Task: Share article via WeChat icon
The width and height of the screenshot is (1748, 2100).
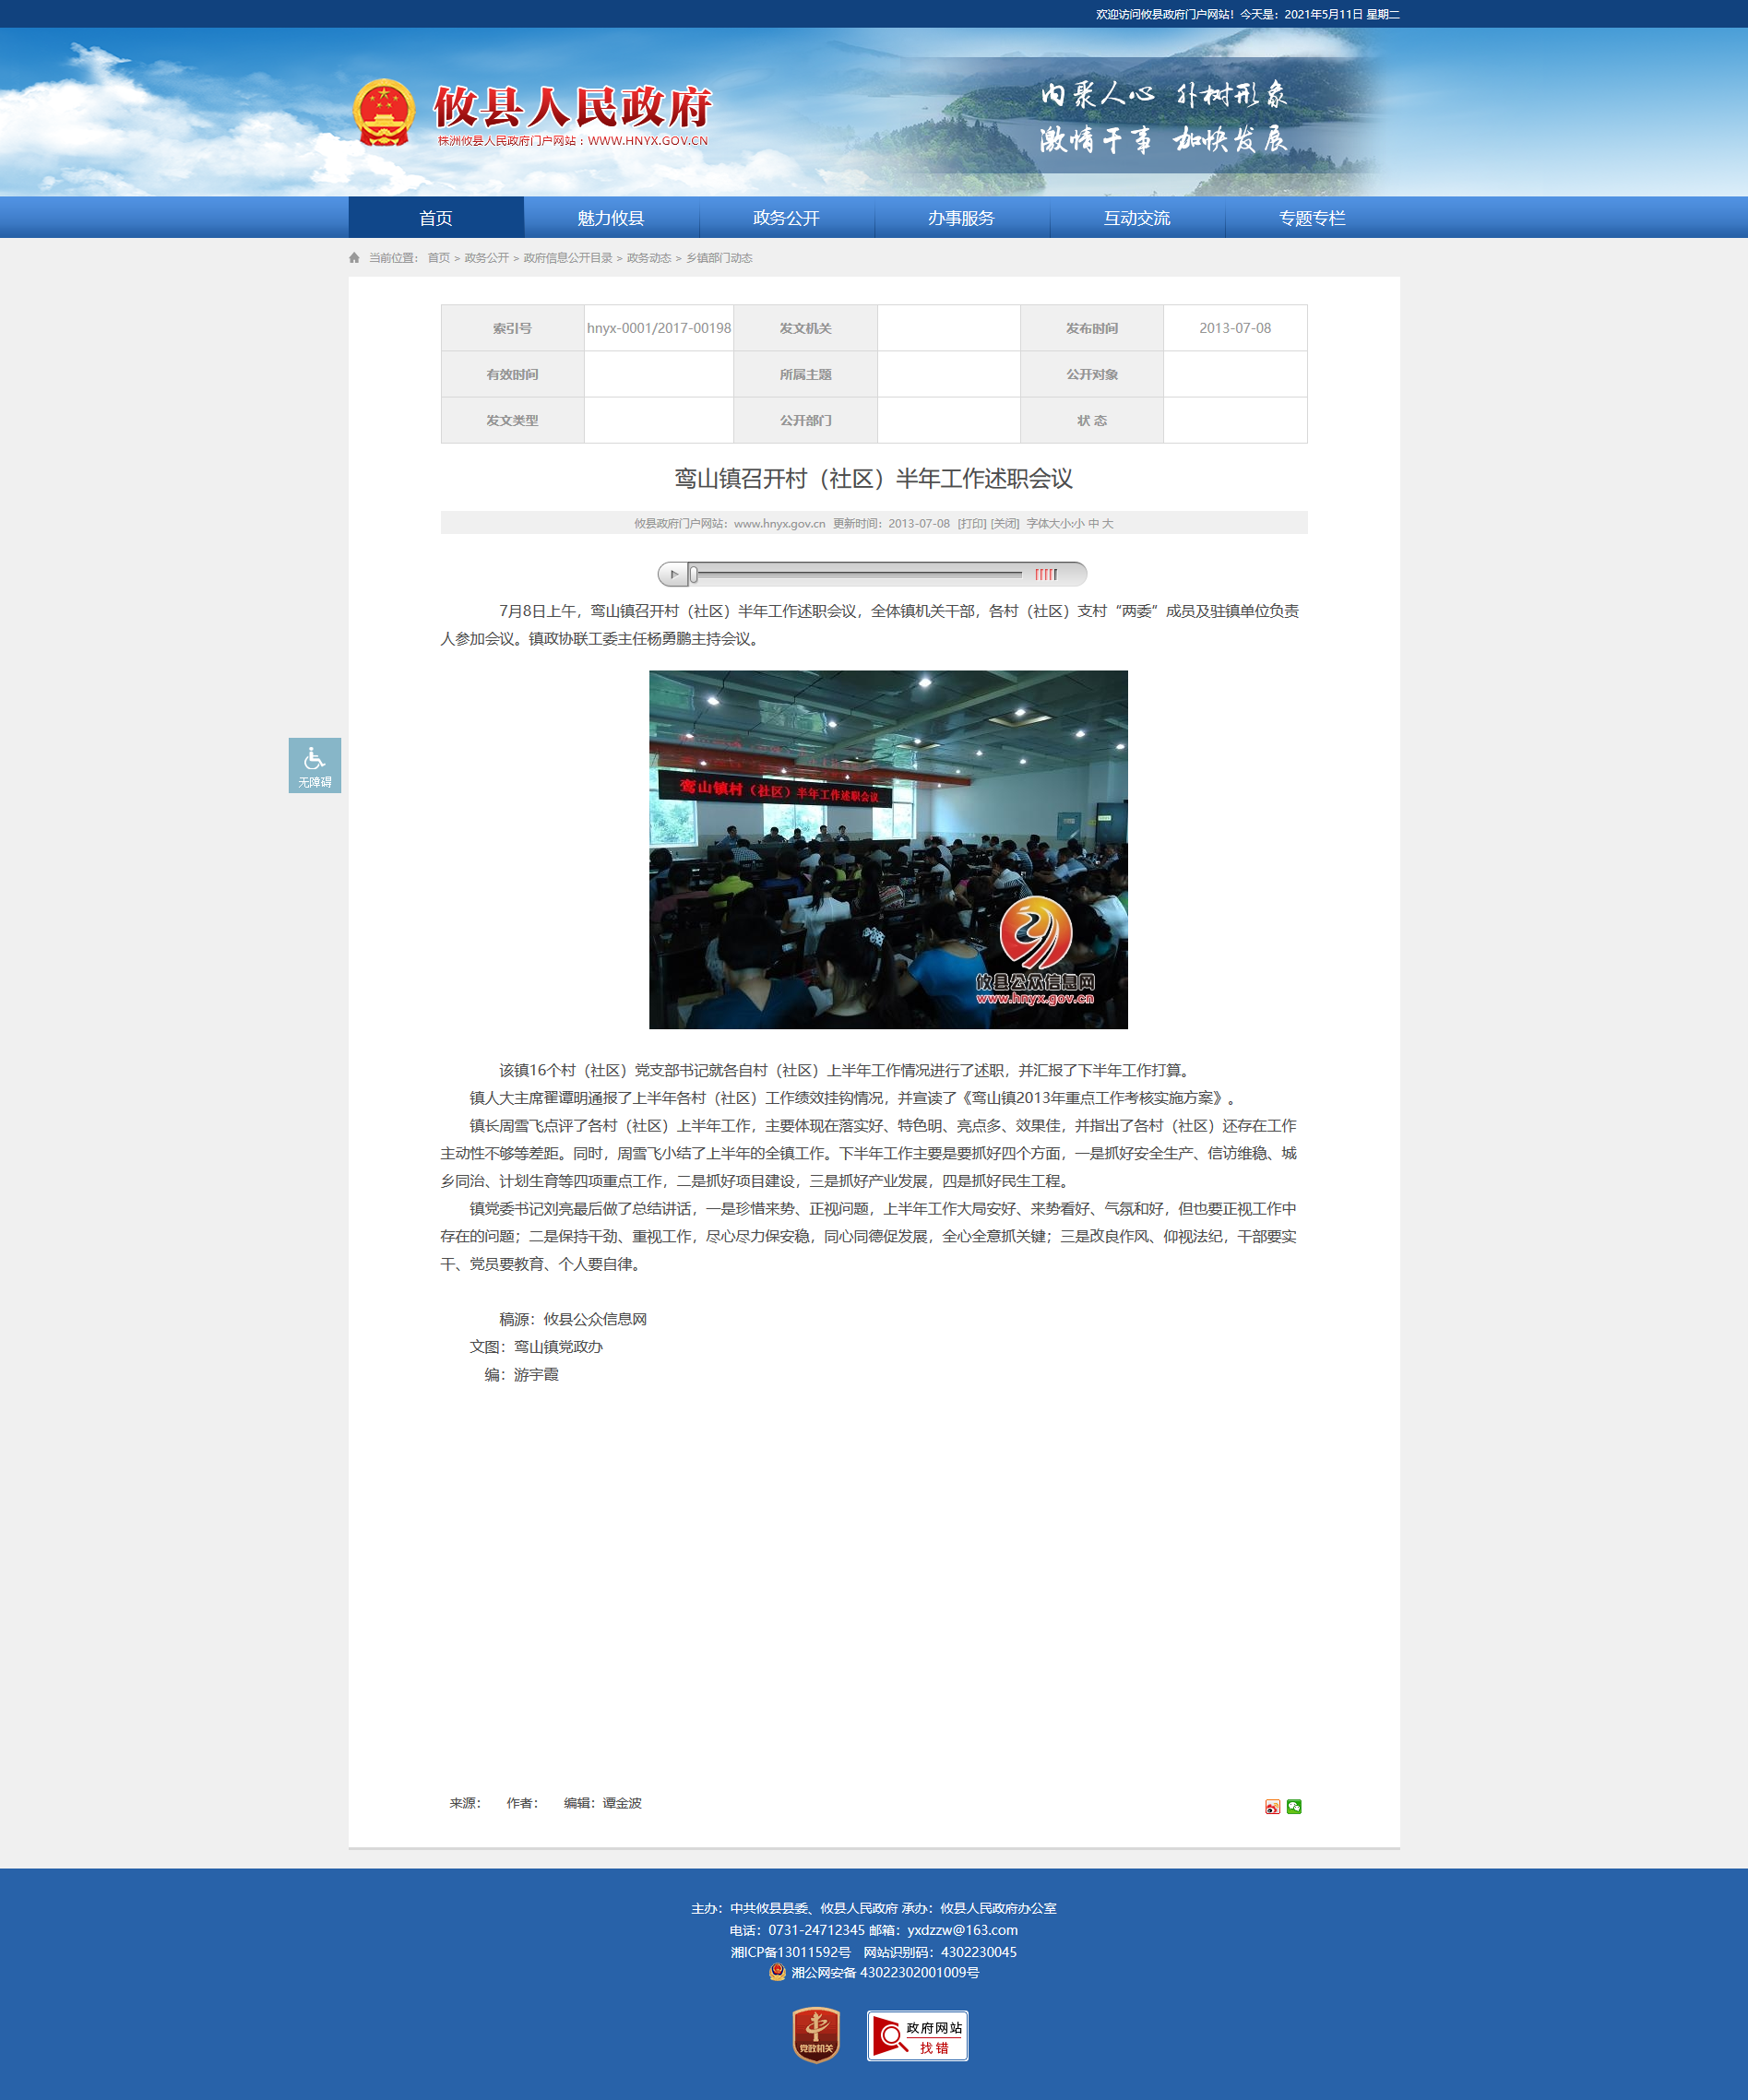Action: 1294,1806
